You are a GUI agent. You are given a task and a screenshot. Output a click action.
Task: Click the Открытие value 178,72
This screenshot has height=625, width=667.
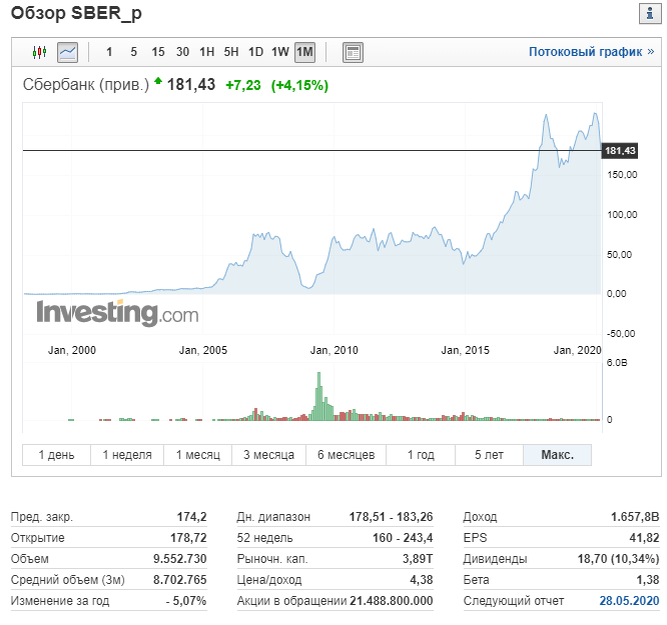click(x=188, y=538)
